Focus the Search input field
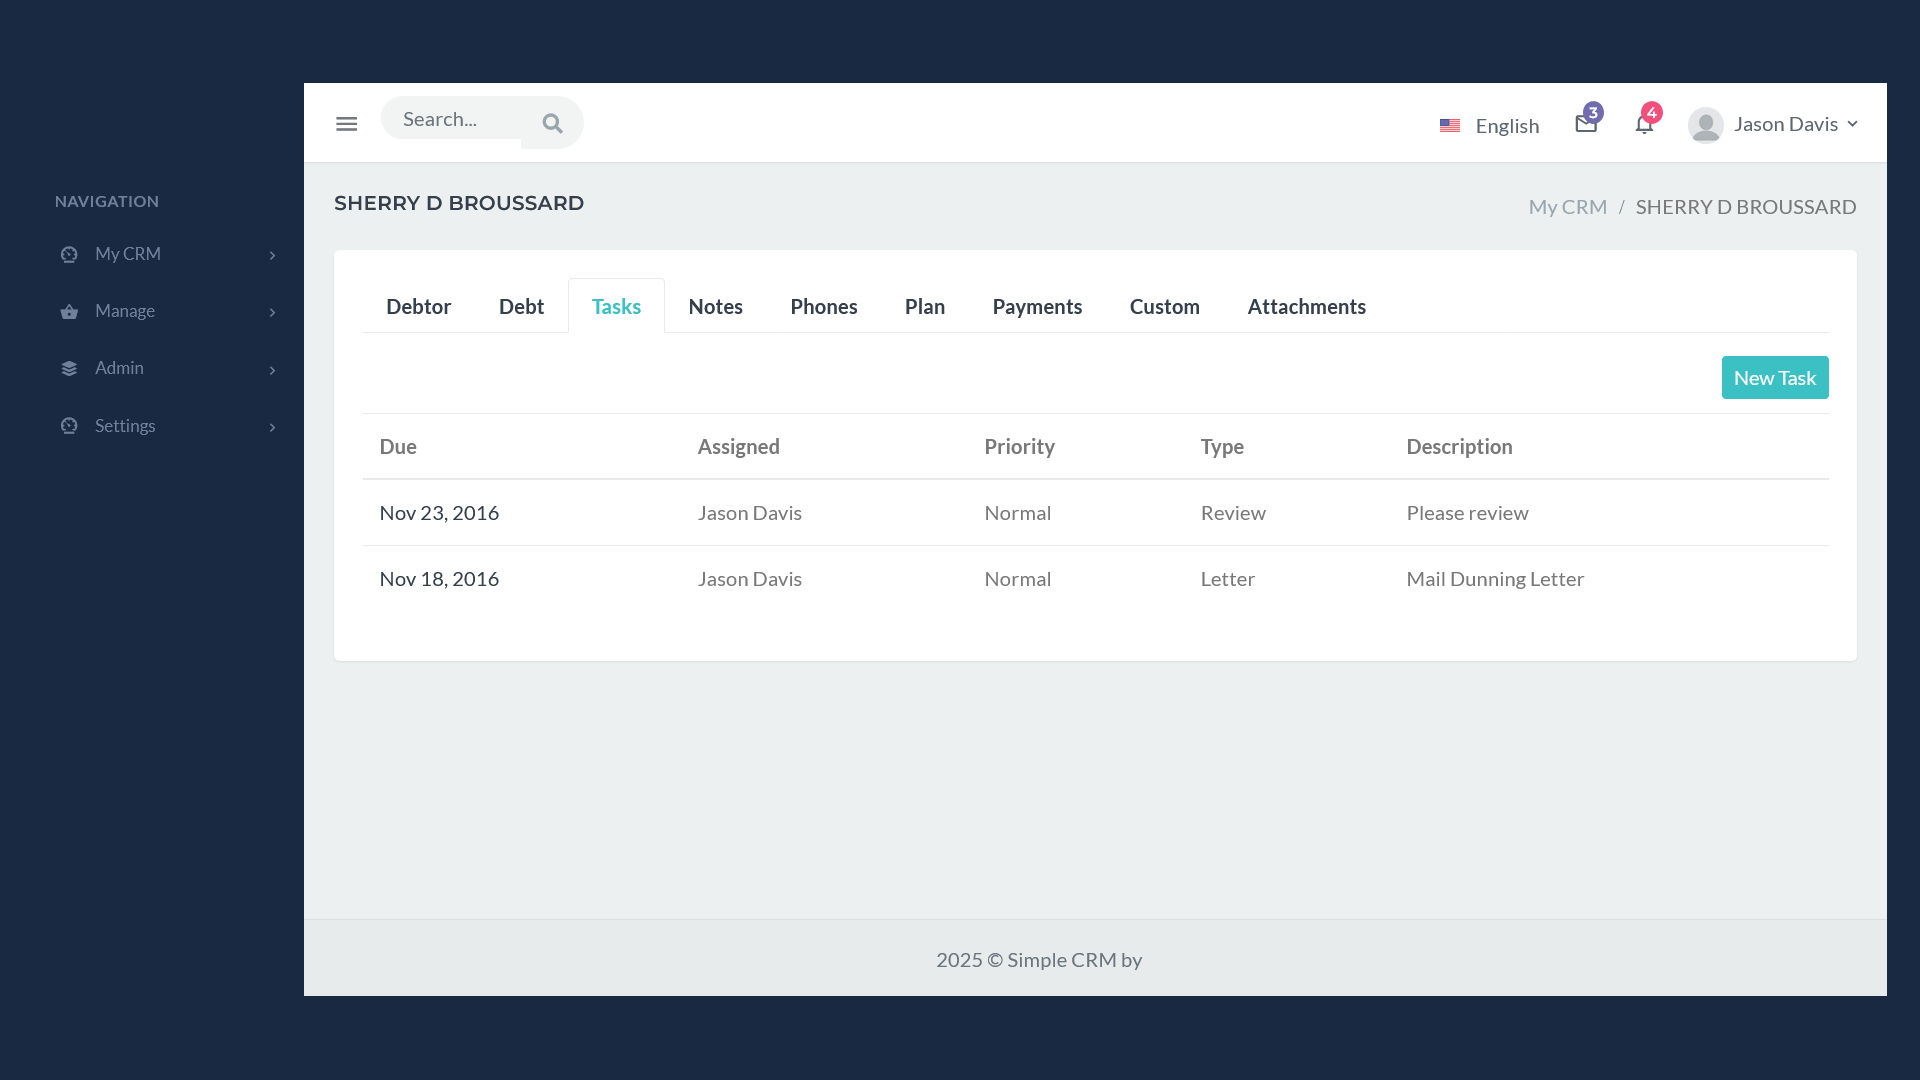Image resolution: width=1920 pixels, height=1080 pixels. pos(452,119)
